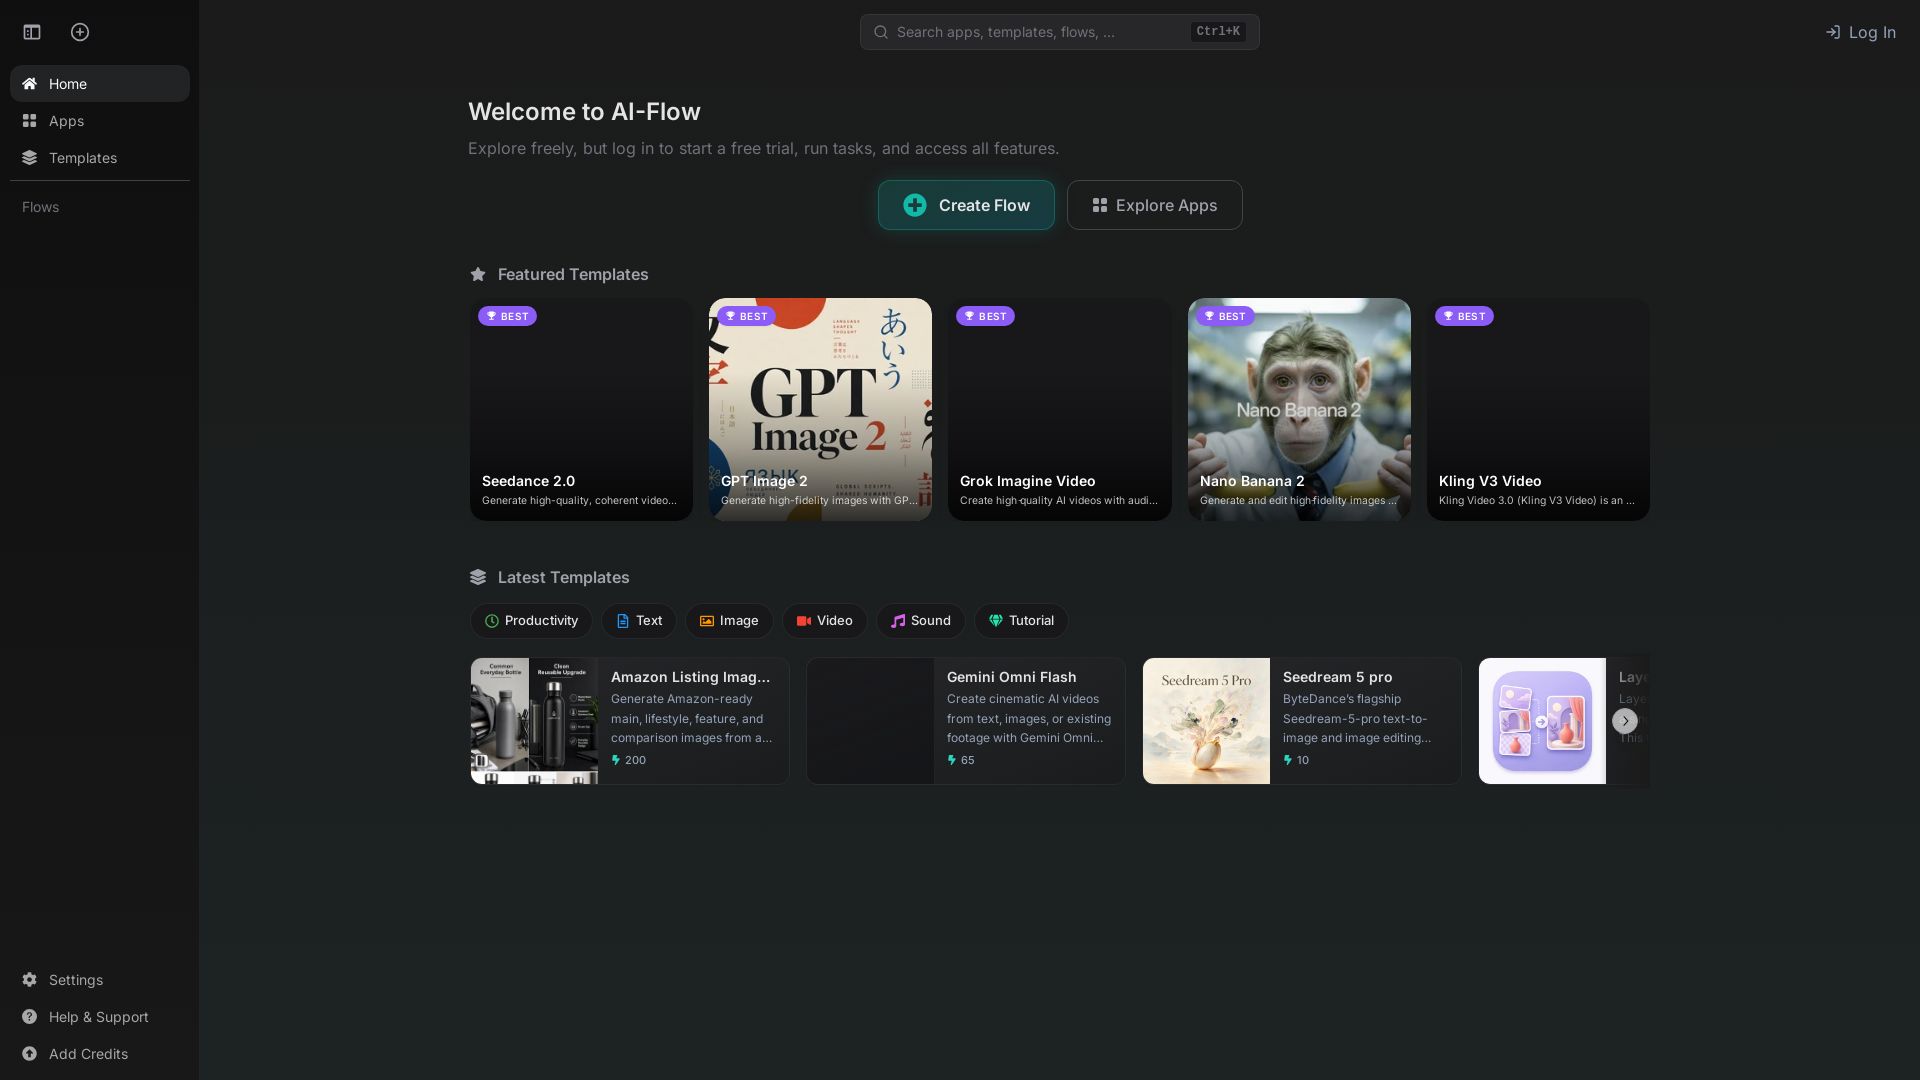Click the Explore Apps button
Screen dimensions: 1920x1080
point(1155,205)
